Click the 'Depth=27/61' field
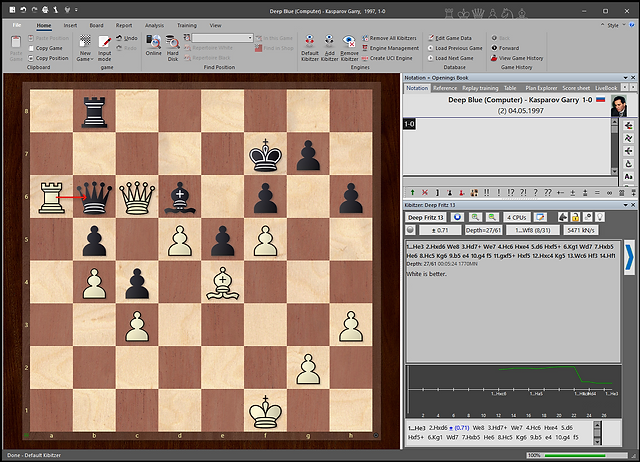 483,230
